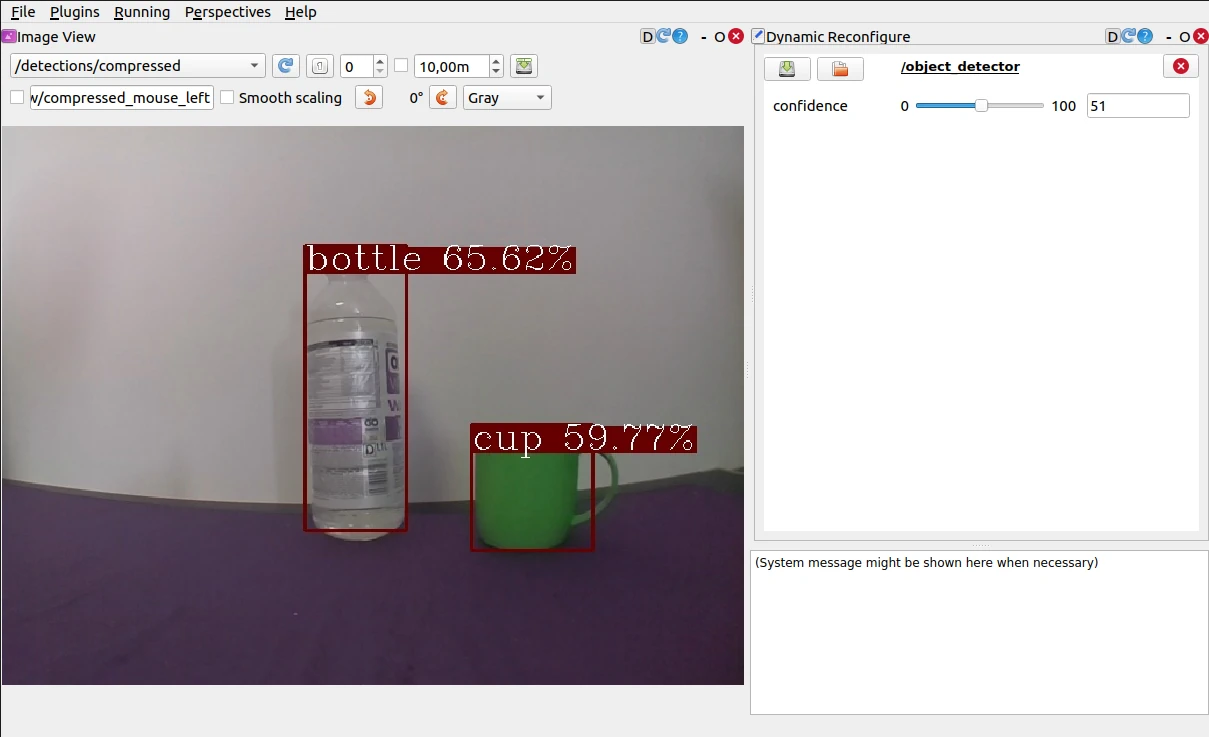Enable Smooth scaling

(227, 97)
